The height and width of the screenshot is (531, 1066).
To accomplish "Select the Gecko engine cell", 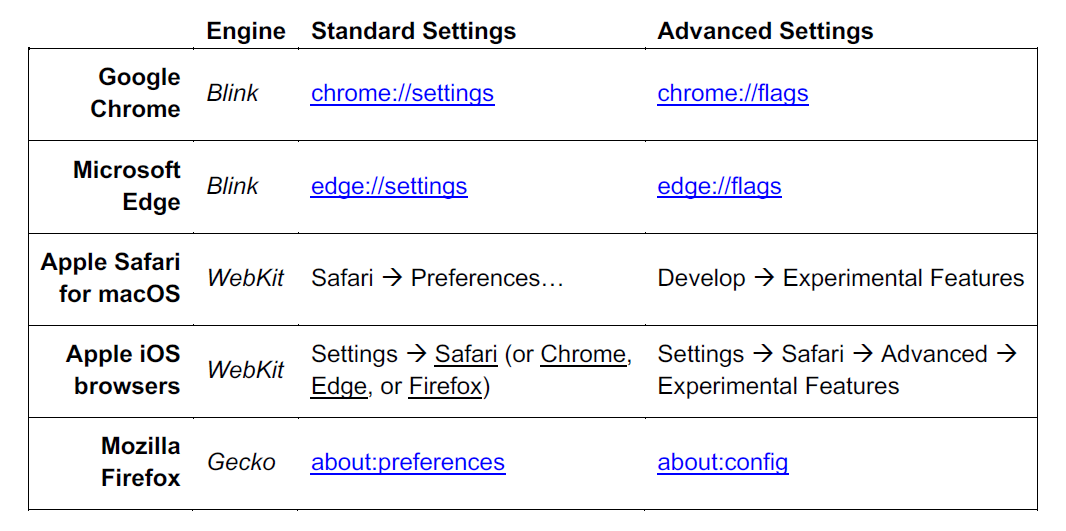I will (241, 463).
